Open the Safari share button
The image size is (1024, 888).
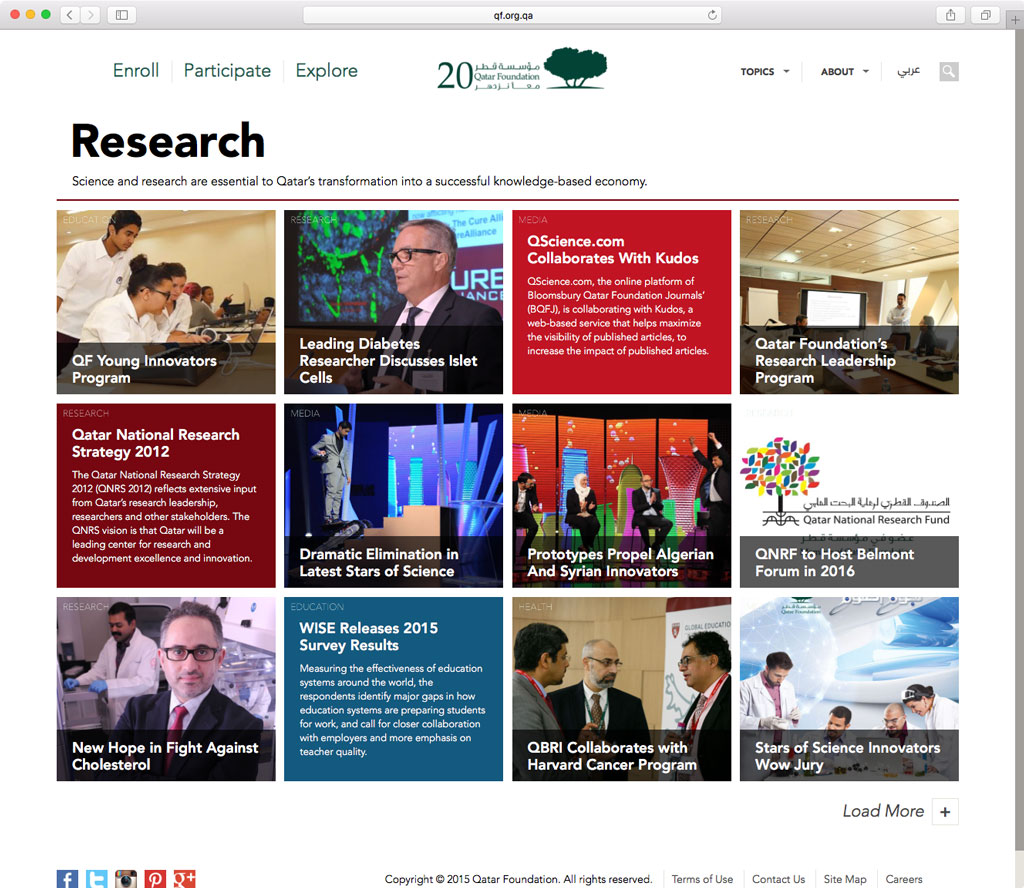[x=950, y=14]
